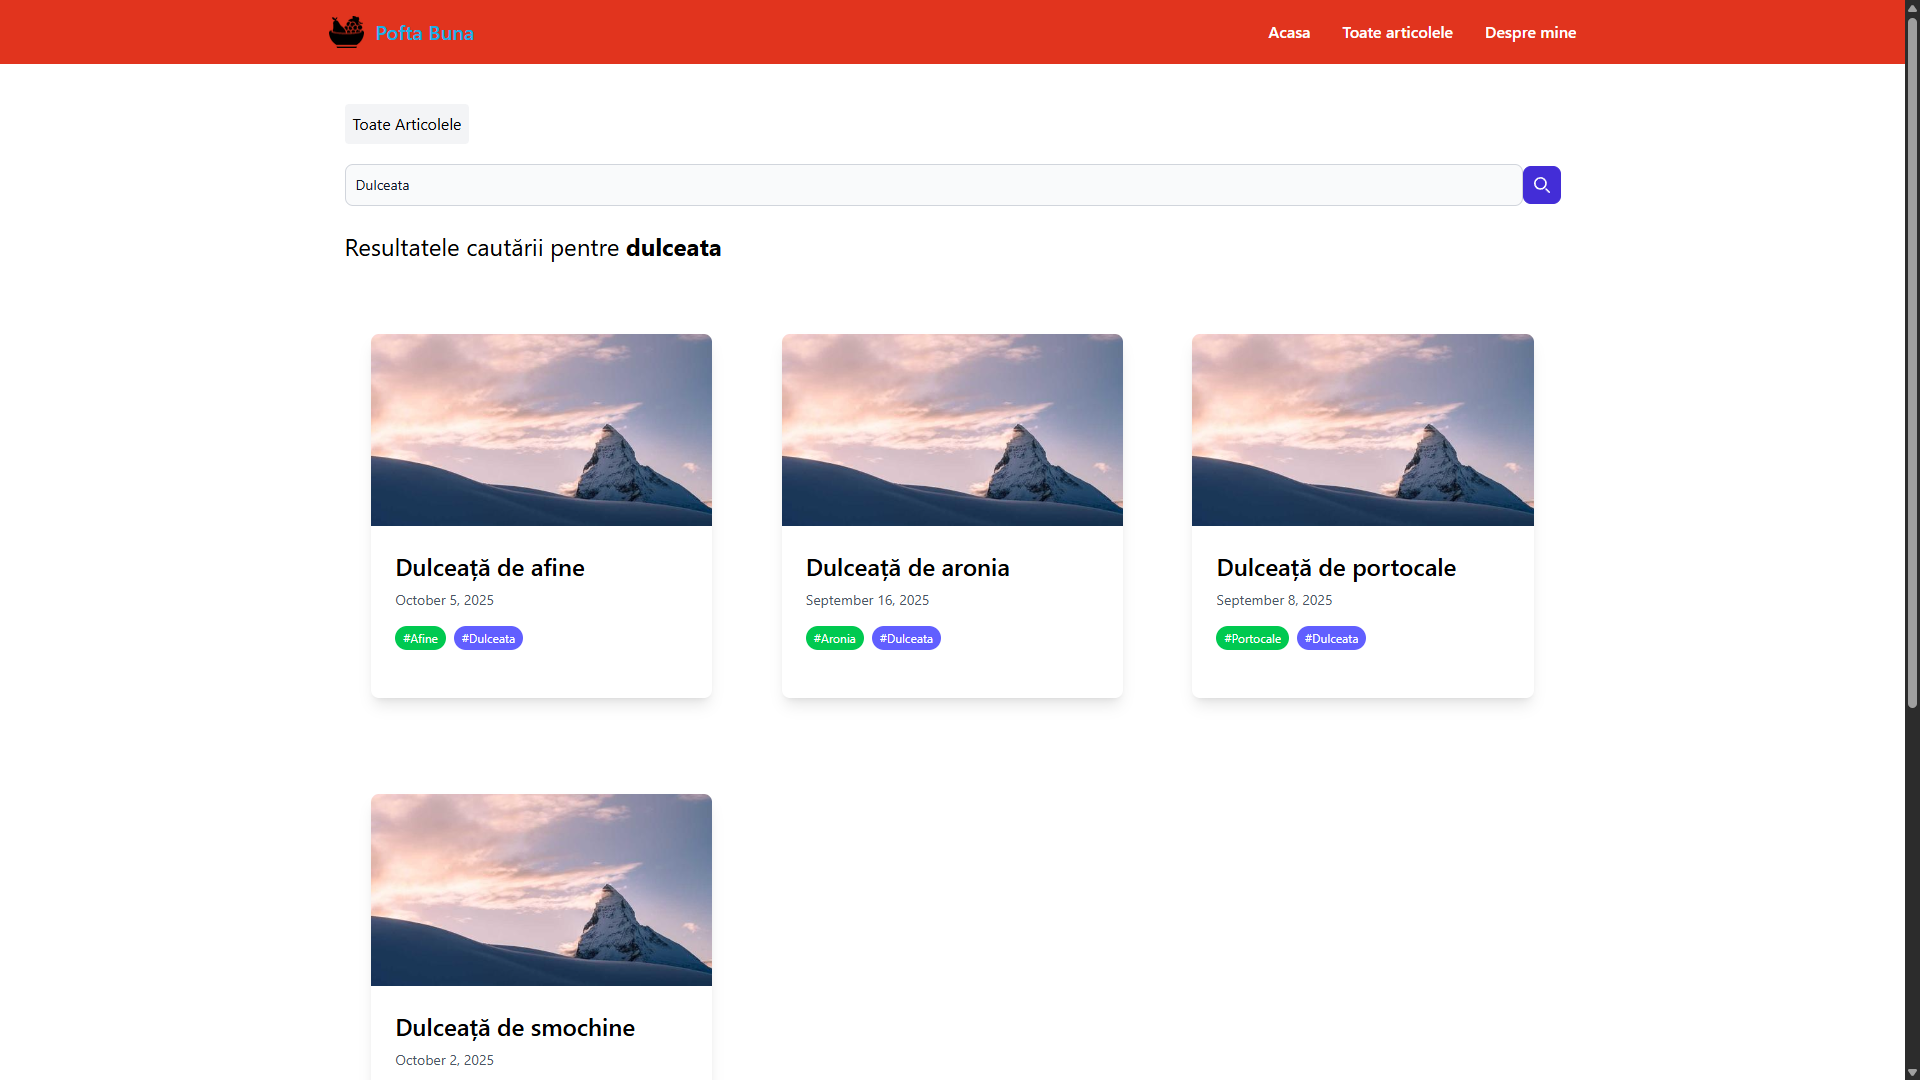1920x1080 pixels.
Task: Click the Pofta Buna site title
Action: coord(424,33)
